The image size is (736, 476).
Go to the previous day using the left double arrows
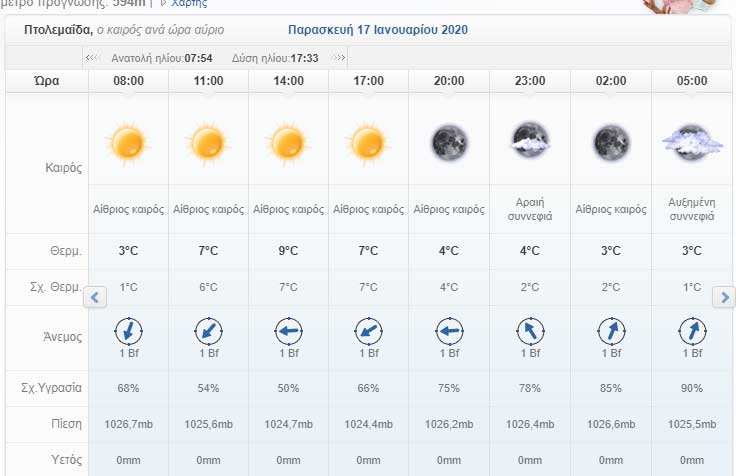pyautogui.click(x=92, y=58)
